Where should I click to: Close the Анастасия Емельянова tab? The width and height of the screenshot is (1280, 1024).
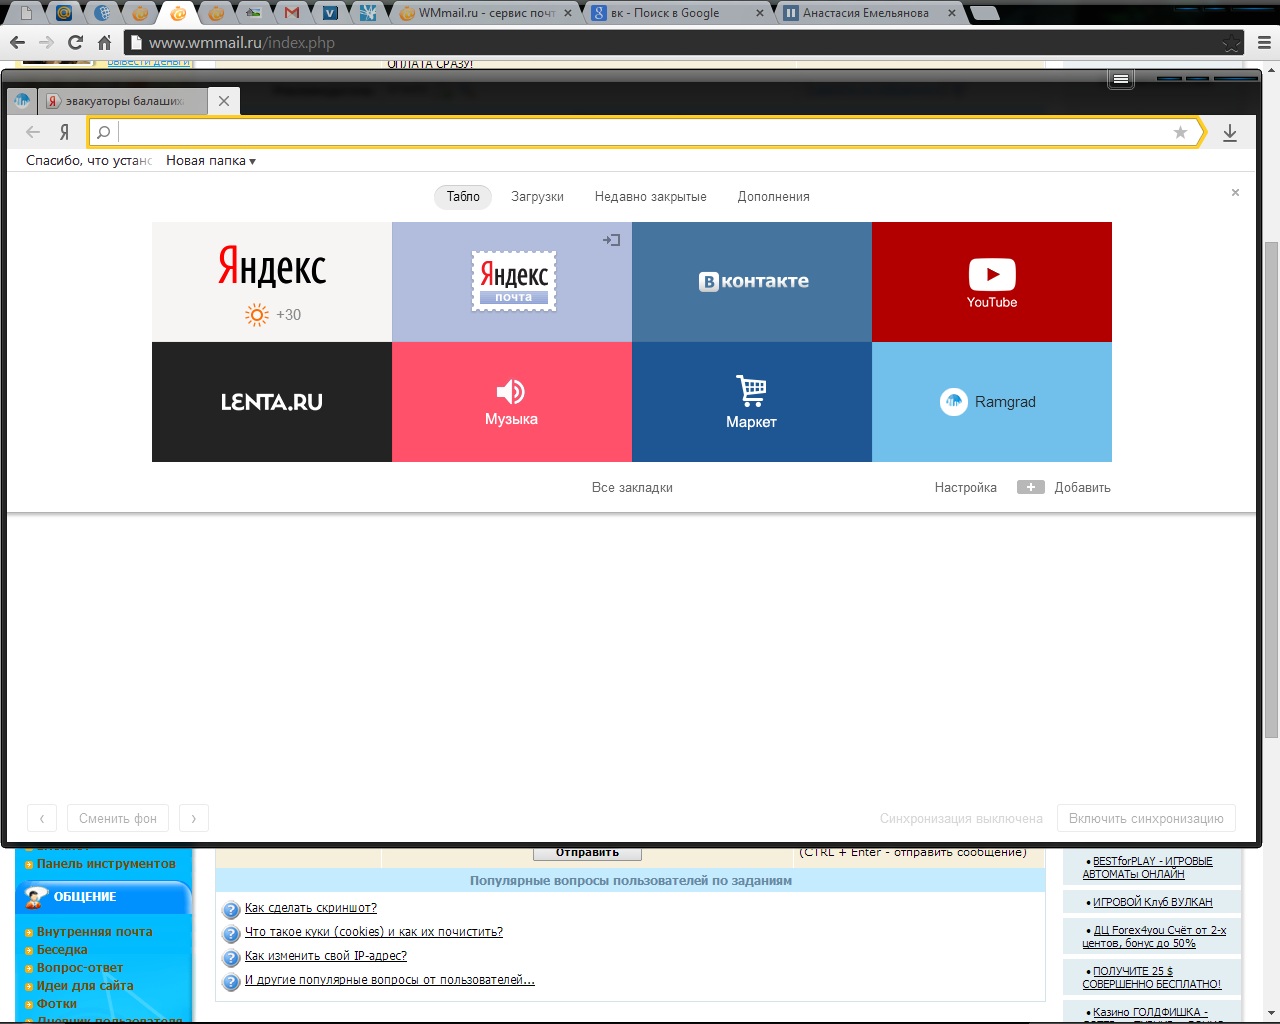click(x=951, y=13)
